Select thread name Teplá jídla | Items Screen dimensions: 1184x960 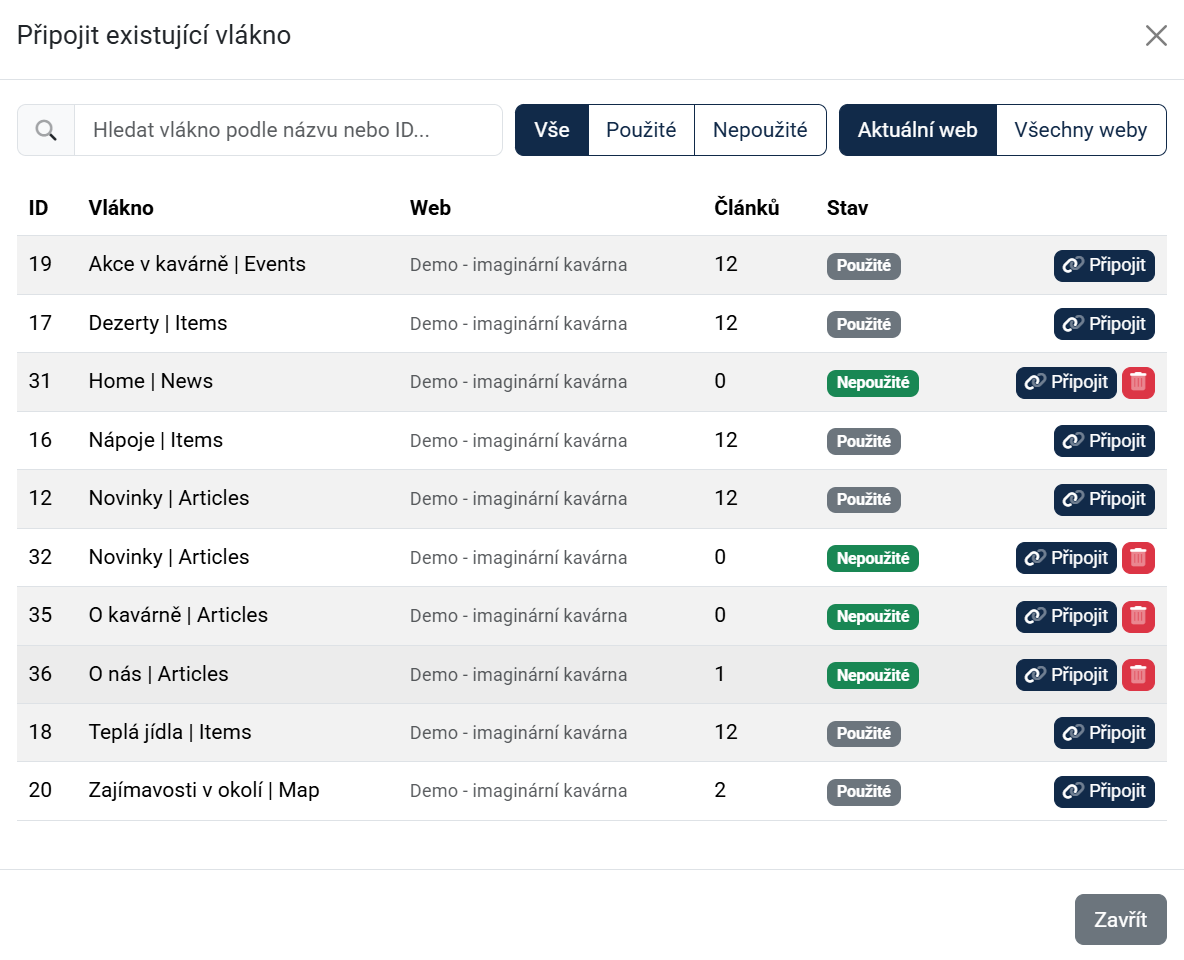click(170, 732)
